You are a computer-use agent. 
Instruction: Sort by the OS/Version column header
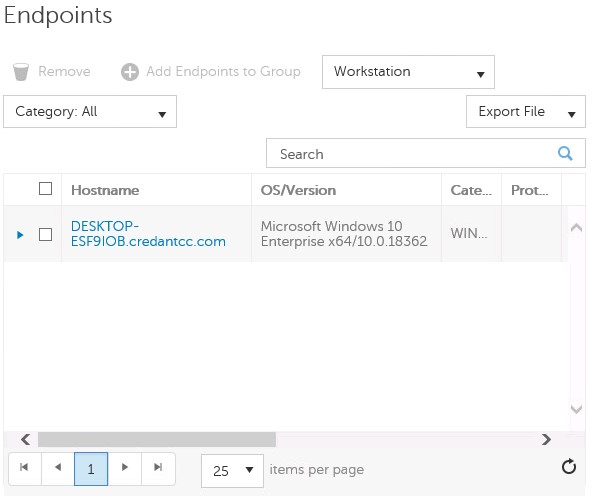click(x=298, y=190)
